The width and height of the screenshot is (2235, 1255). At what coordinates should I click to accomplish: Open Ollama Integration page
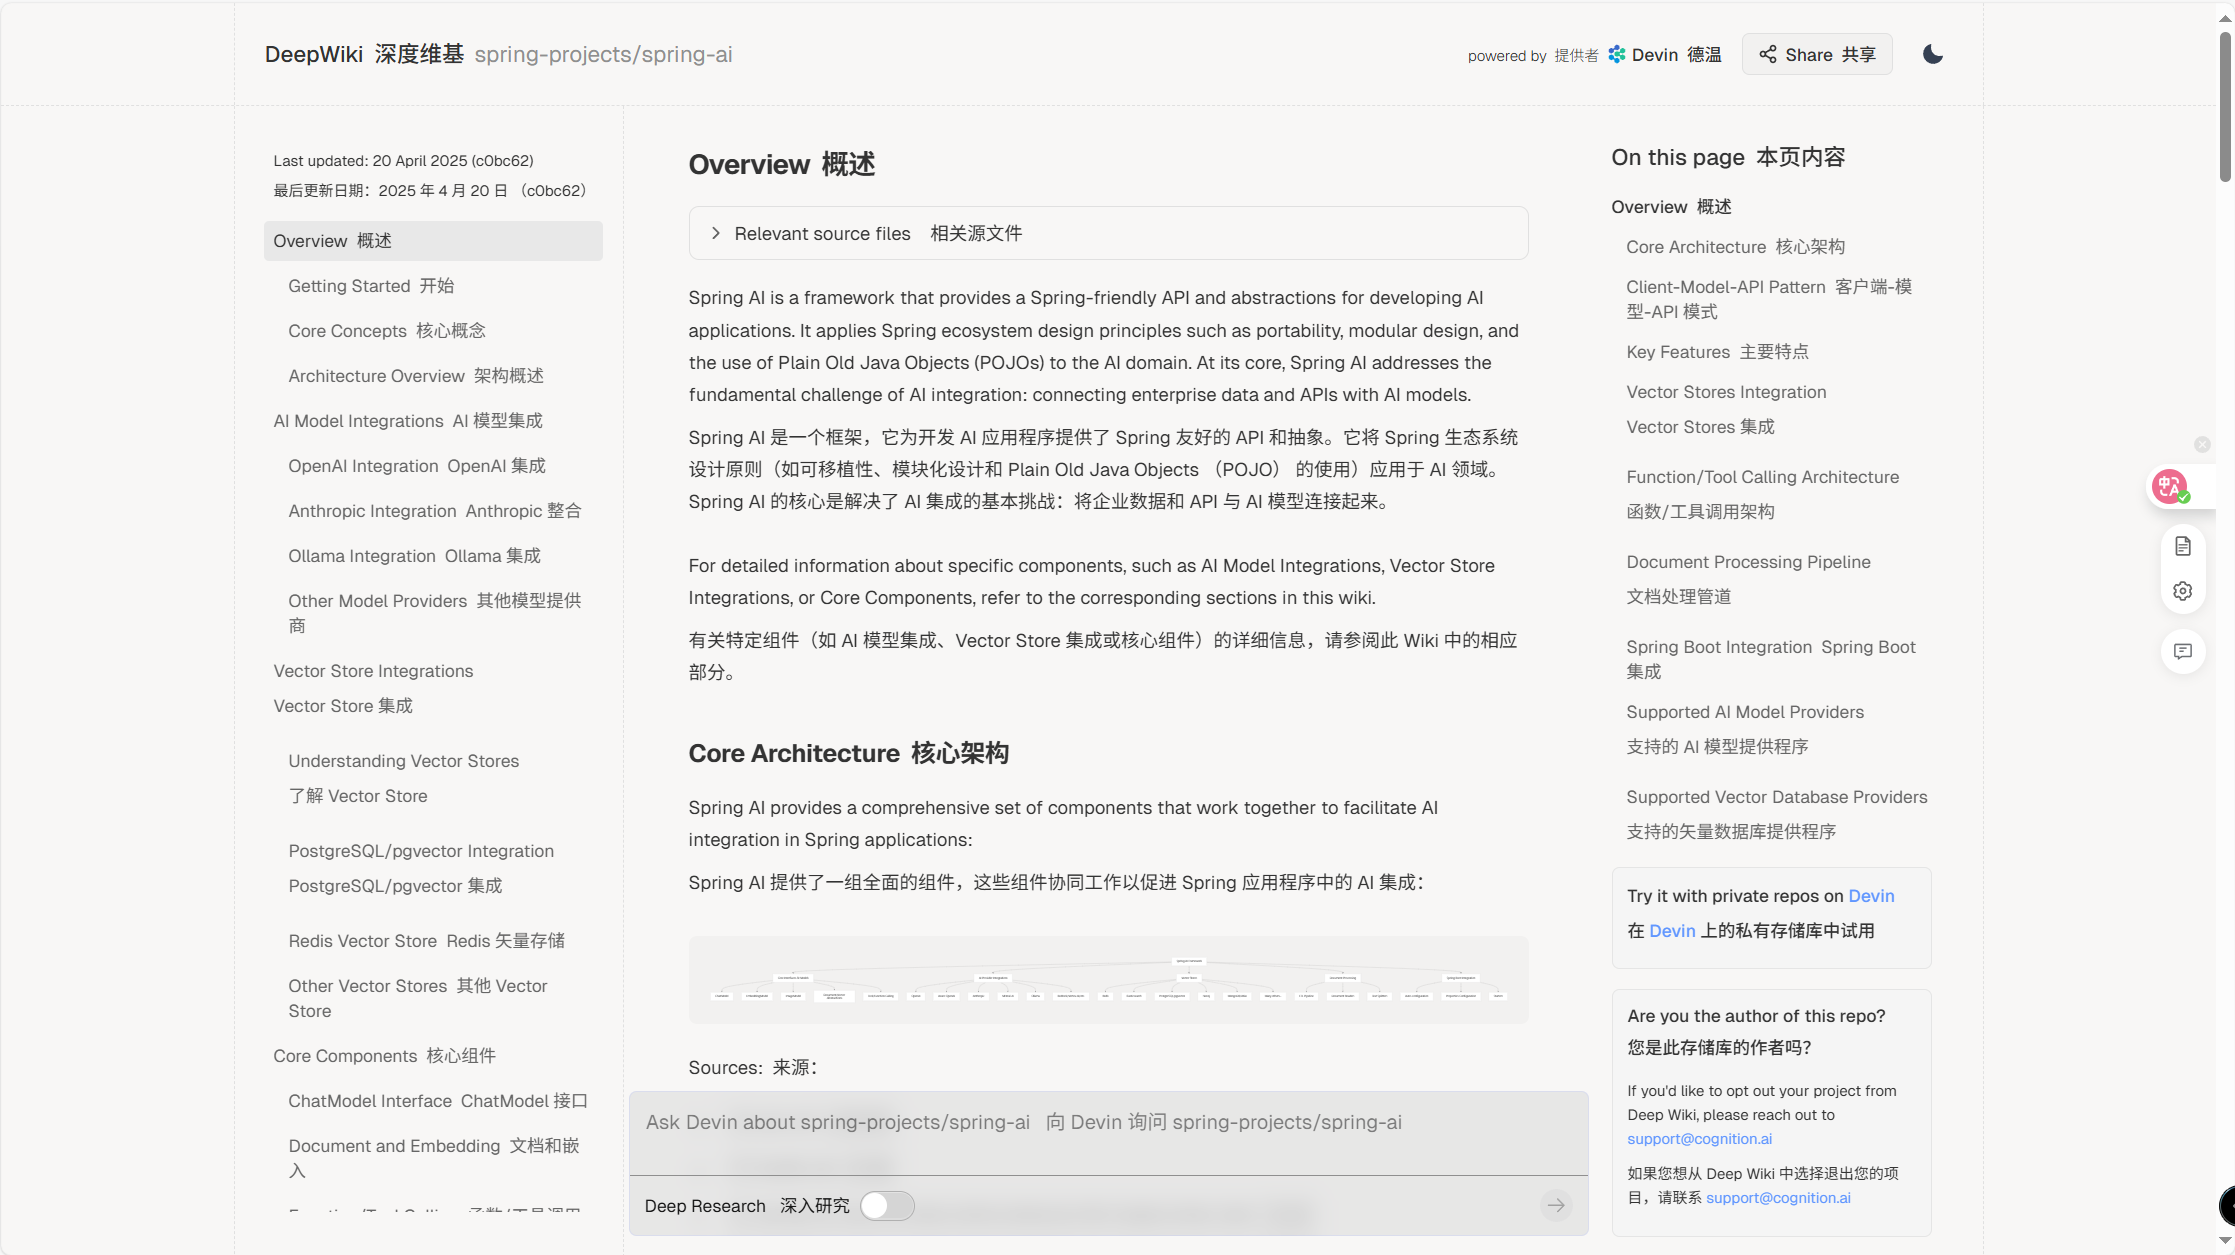(414, 556)
